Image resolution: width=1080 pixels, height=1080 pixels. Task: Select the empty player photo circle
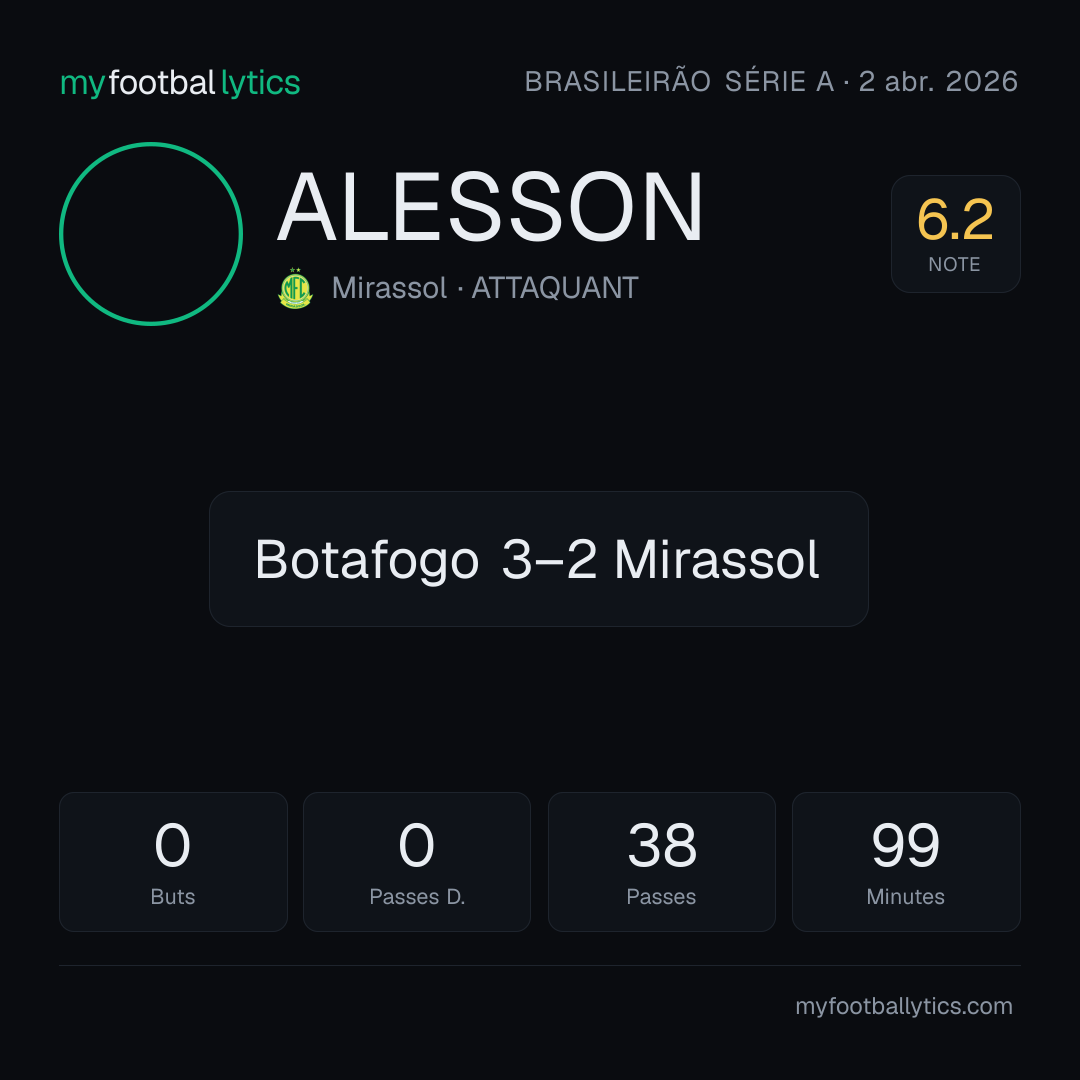tap(151, 233)
